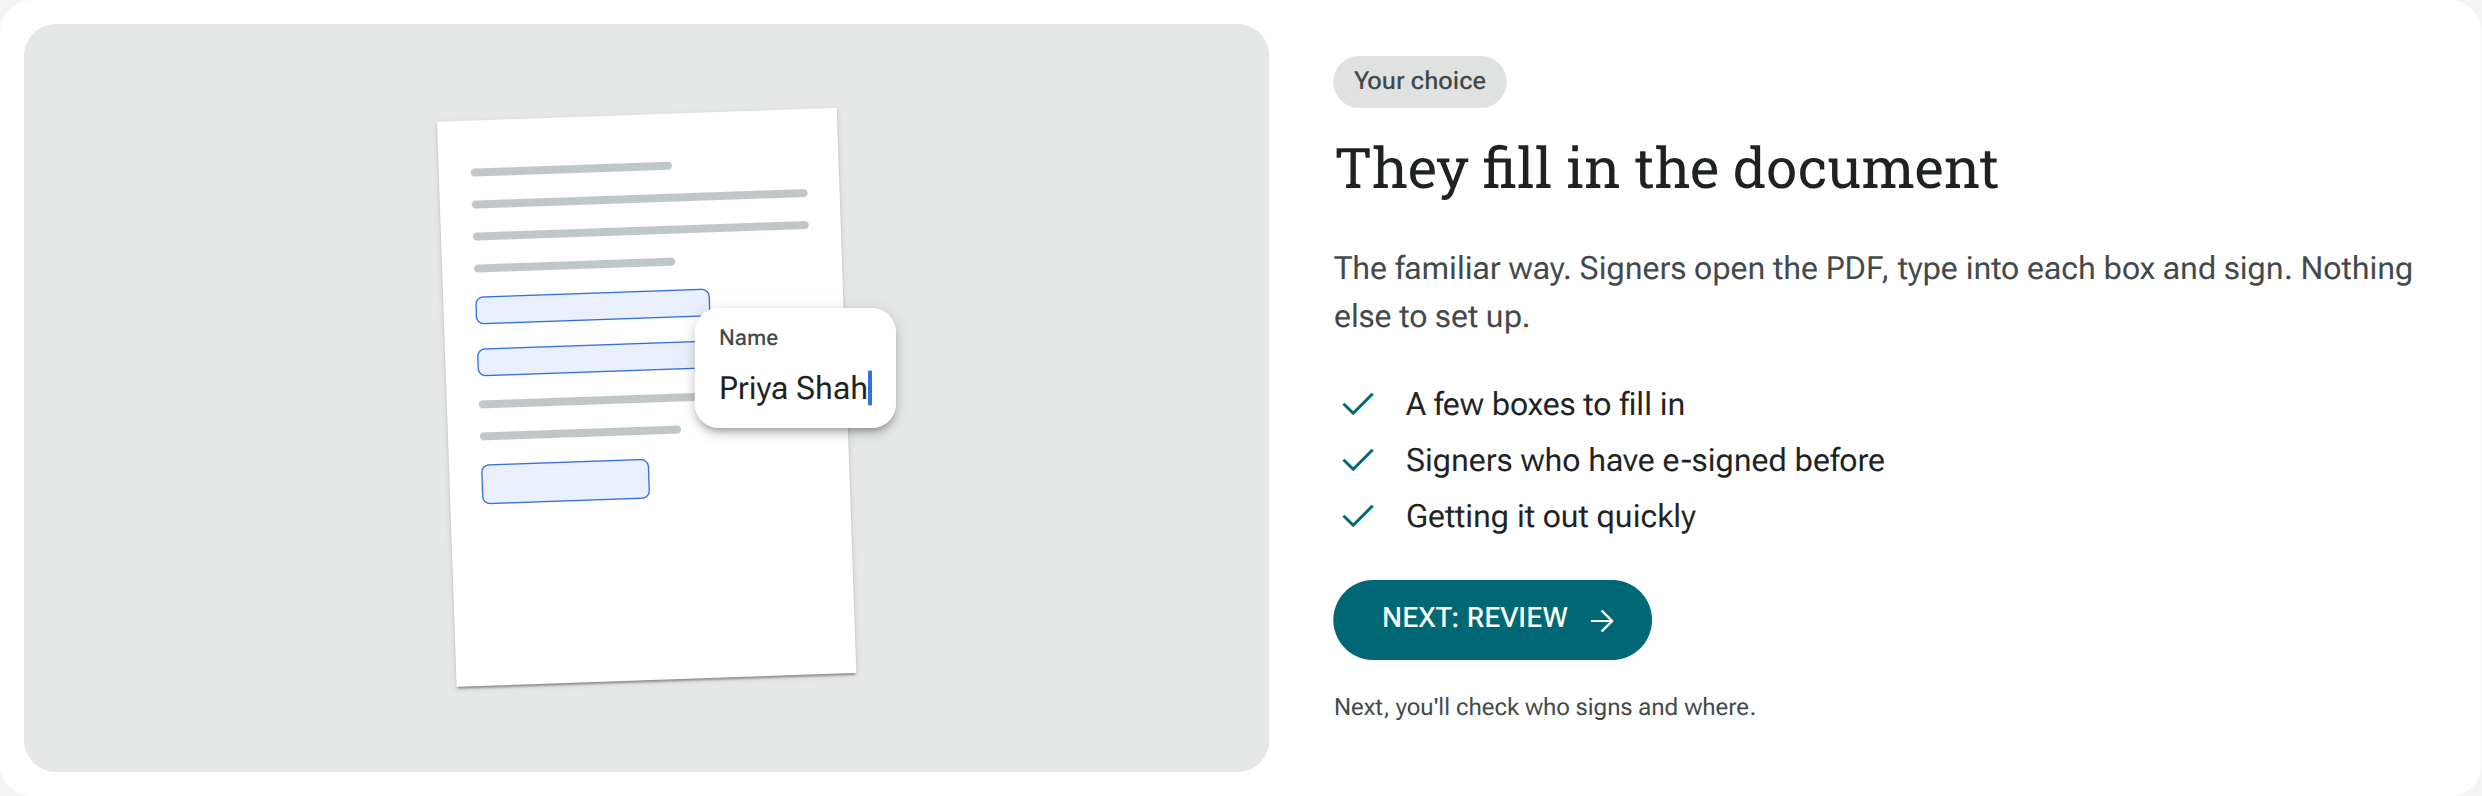This screenshot has width=2482, height=796.
Task: Click the 'Next, you'll check who signs' note
Action: point(1544,707)
